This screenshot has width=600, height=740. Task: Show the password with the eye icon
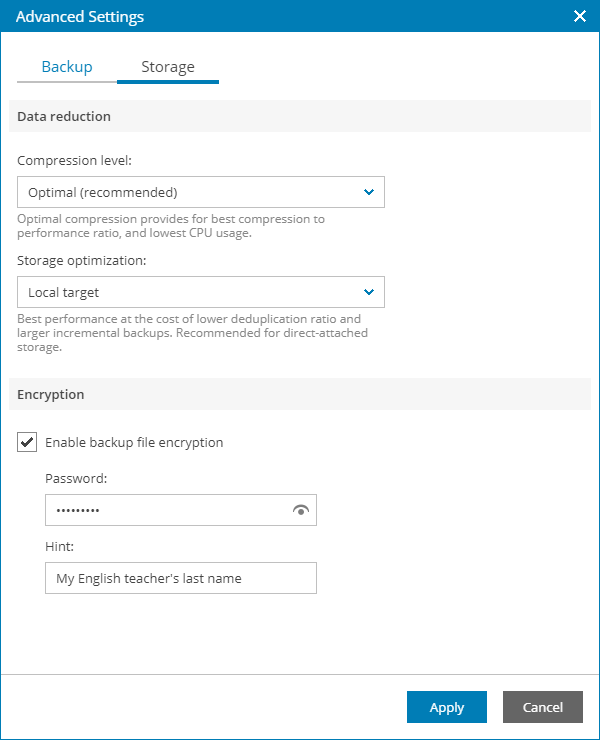click(x=301, y=510)
